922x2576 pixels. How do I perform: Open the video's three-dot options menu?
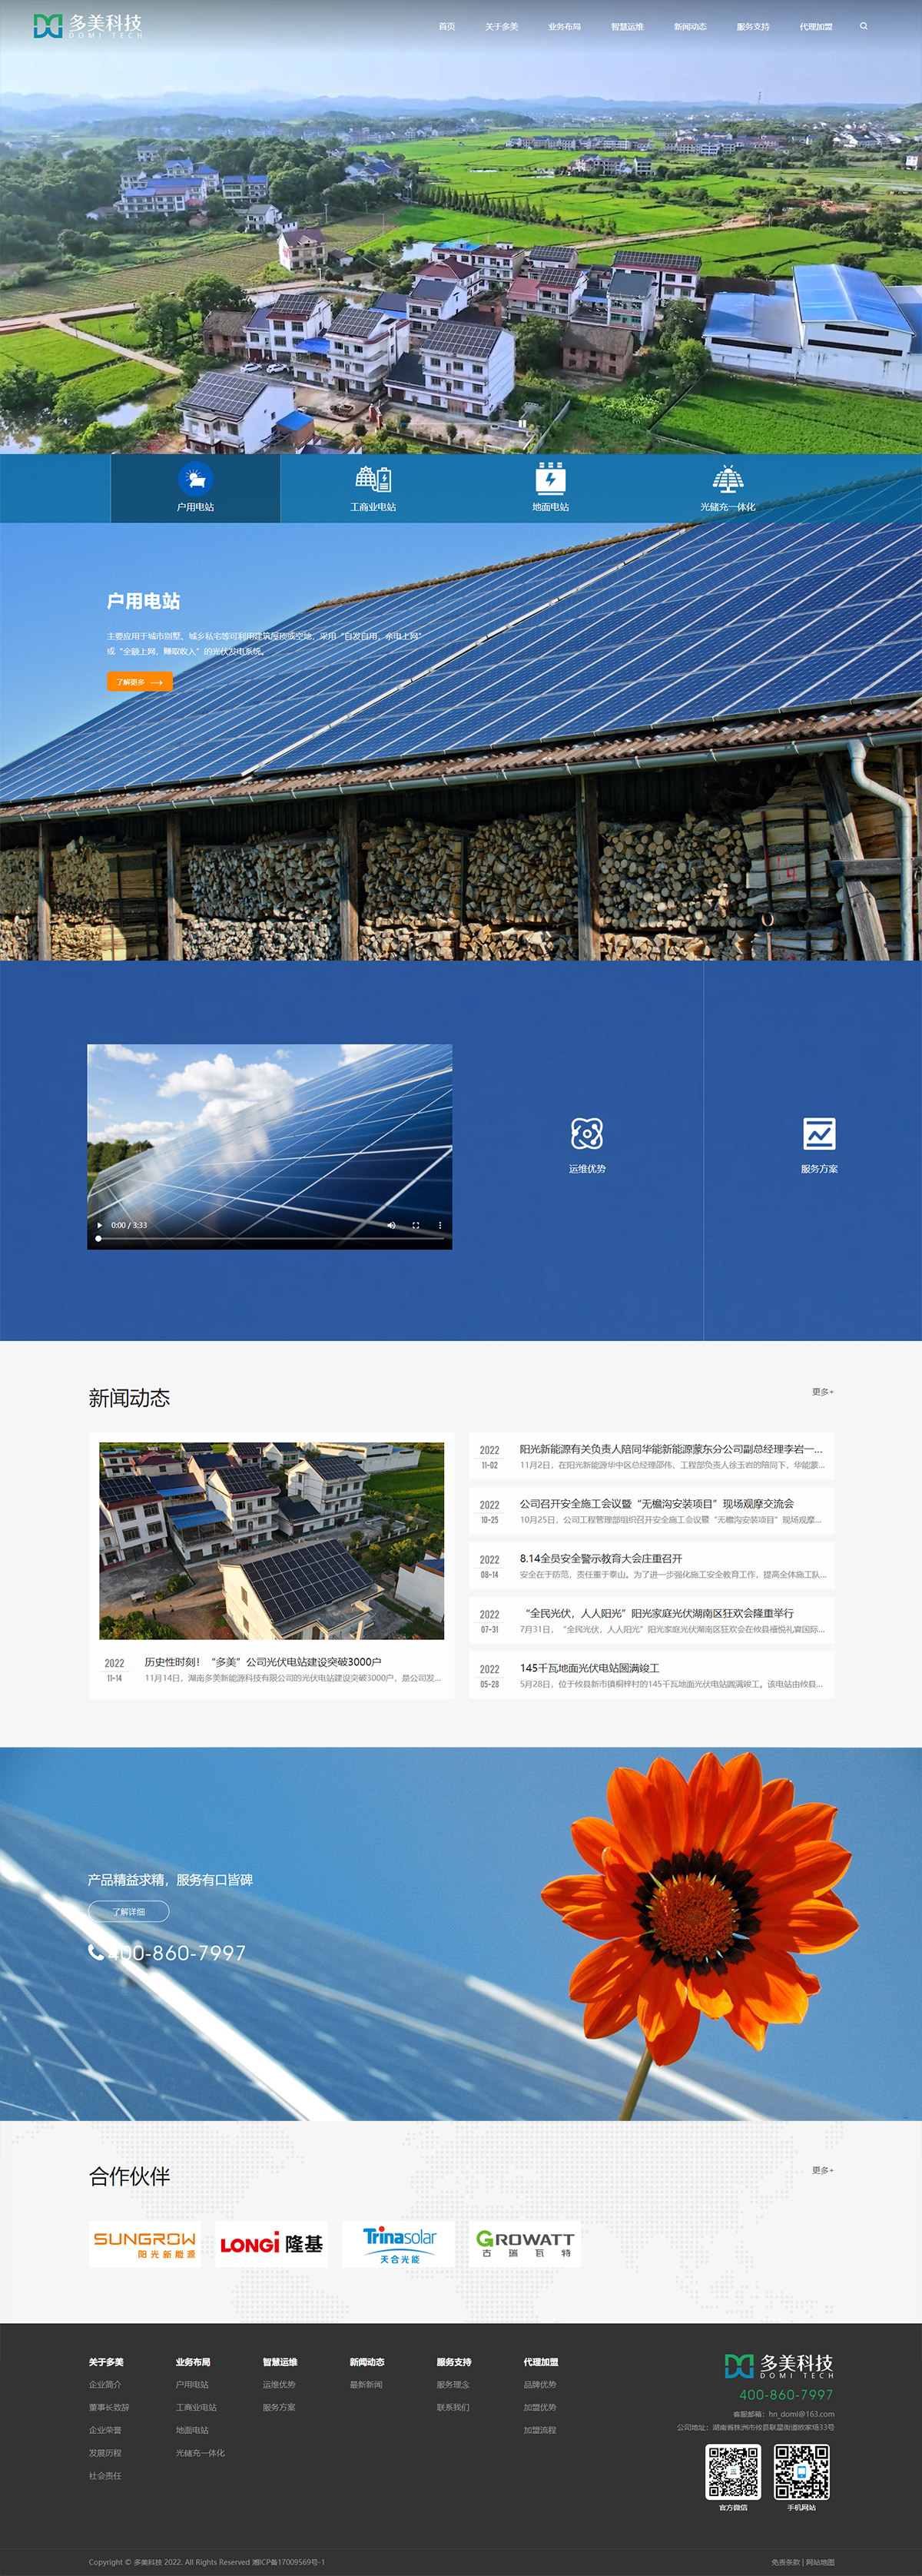click(x=439, y=1225)
